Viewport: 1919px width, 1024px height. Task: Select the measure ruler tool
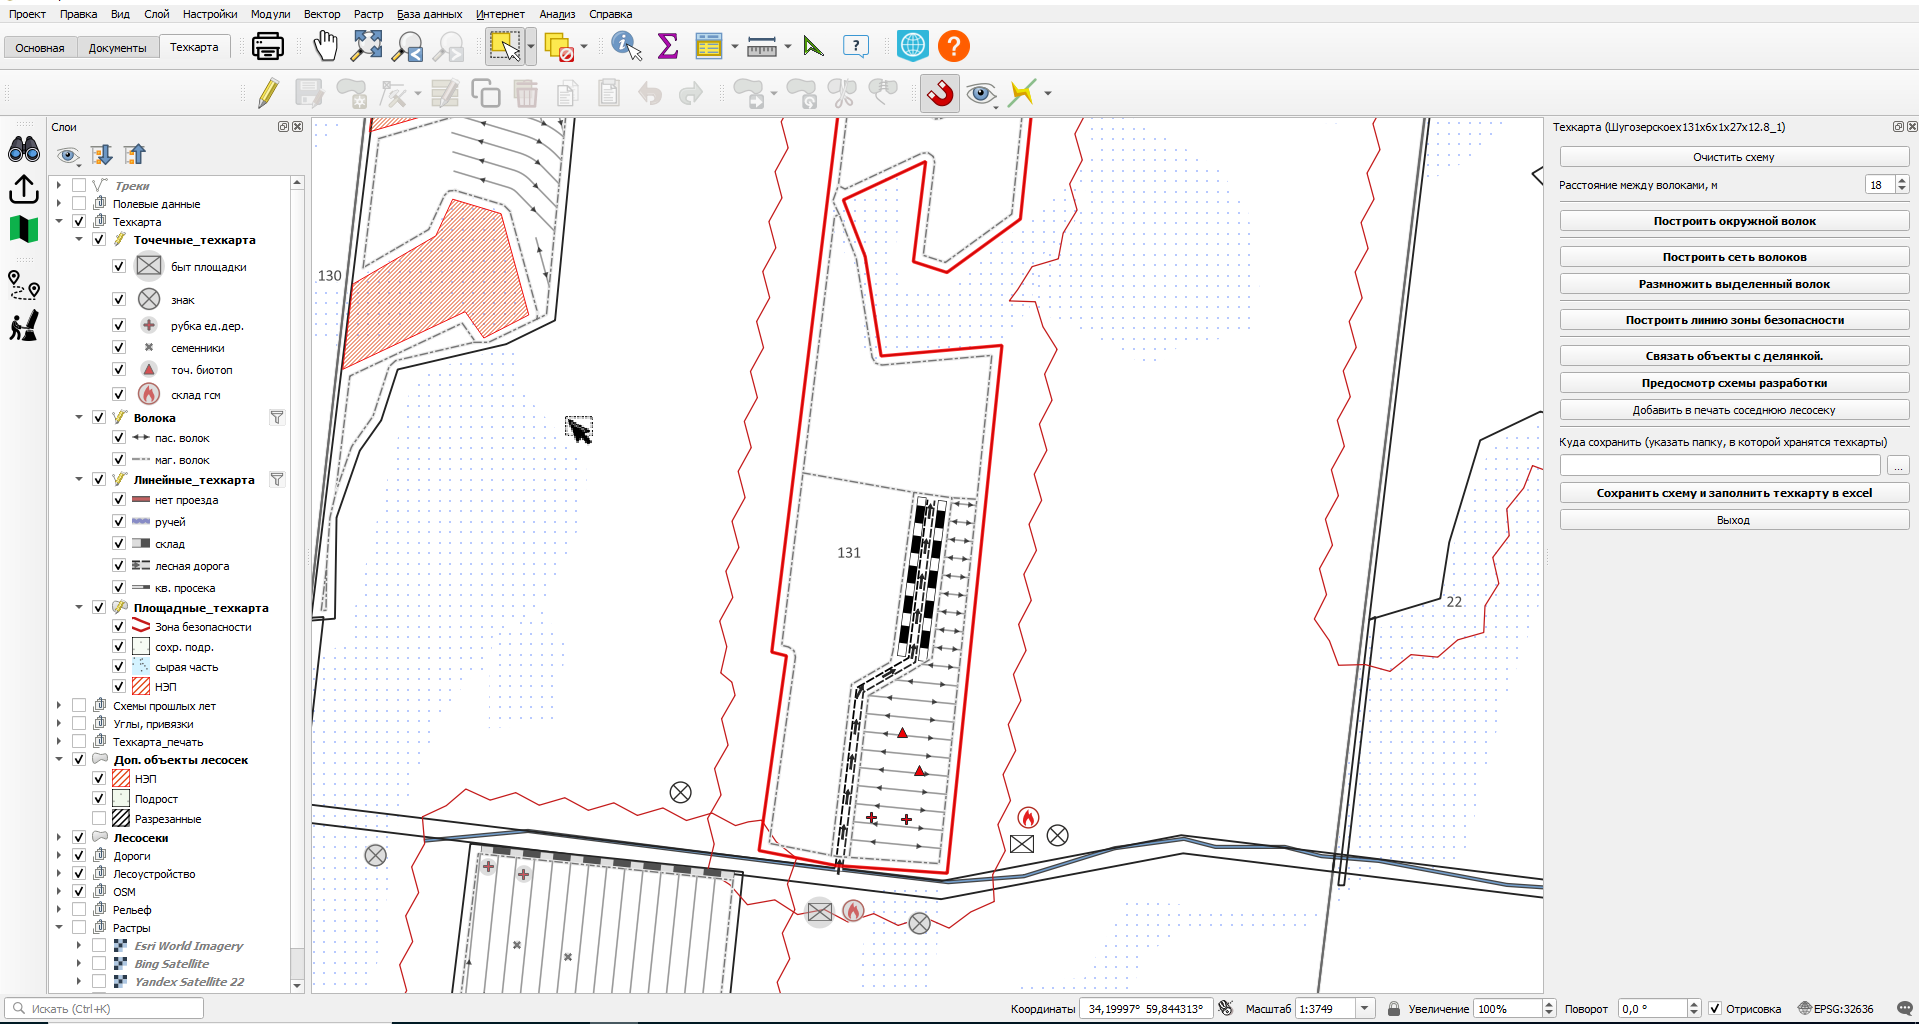click(x=762, y=46)
